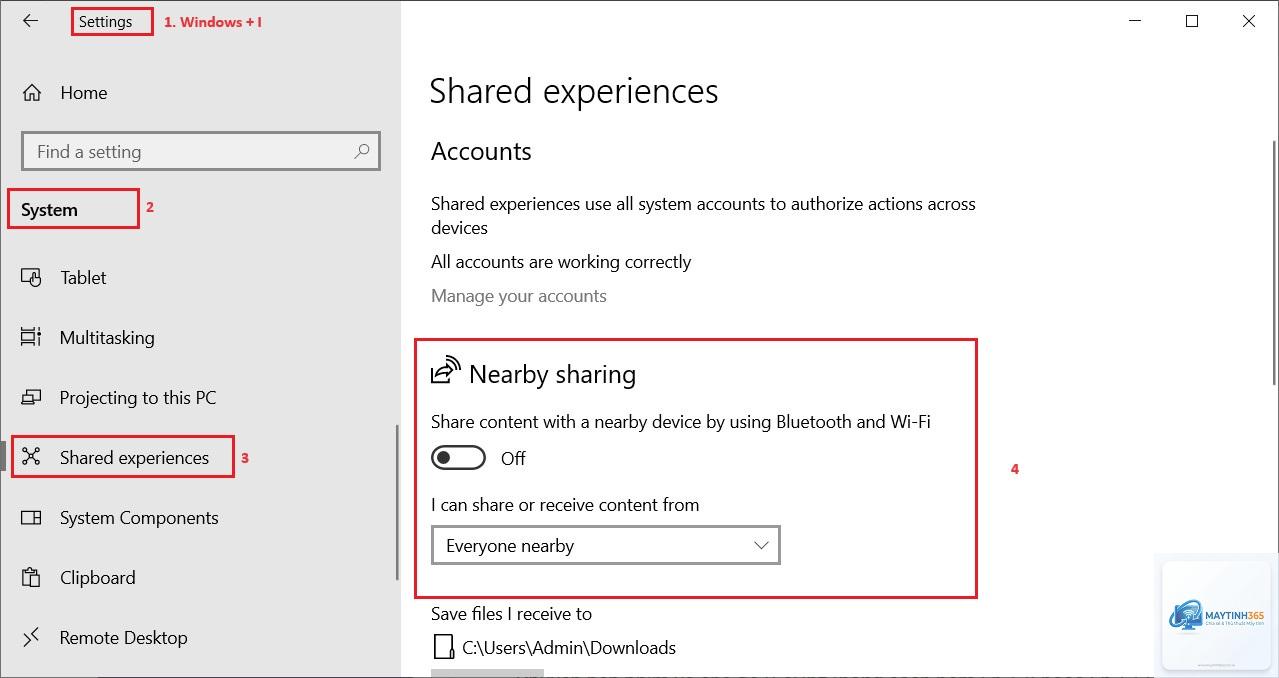Click the System category heading in sidebar
This screenshot has width=1279, height=678.
pyautogui.click(x=49, y=210)
